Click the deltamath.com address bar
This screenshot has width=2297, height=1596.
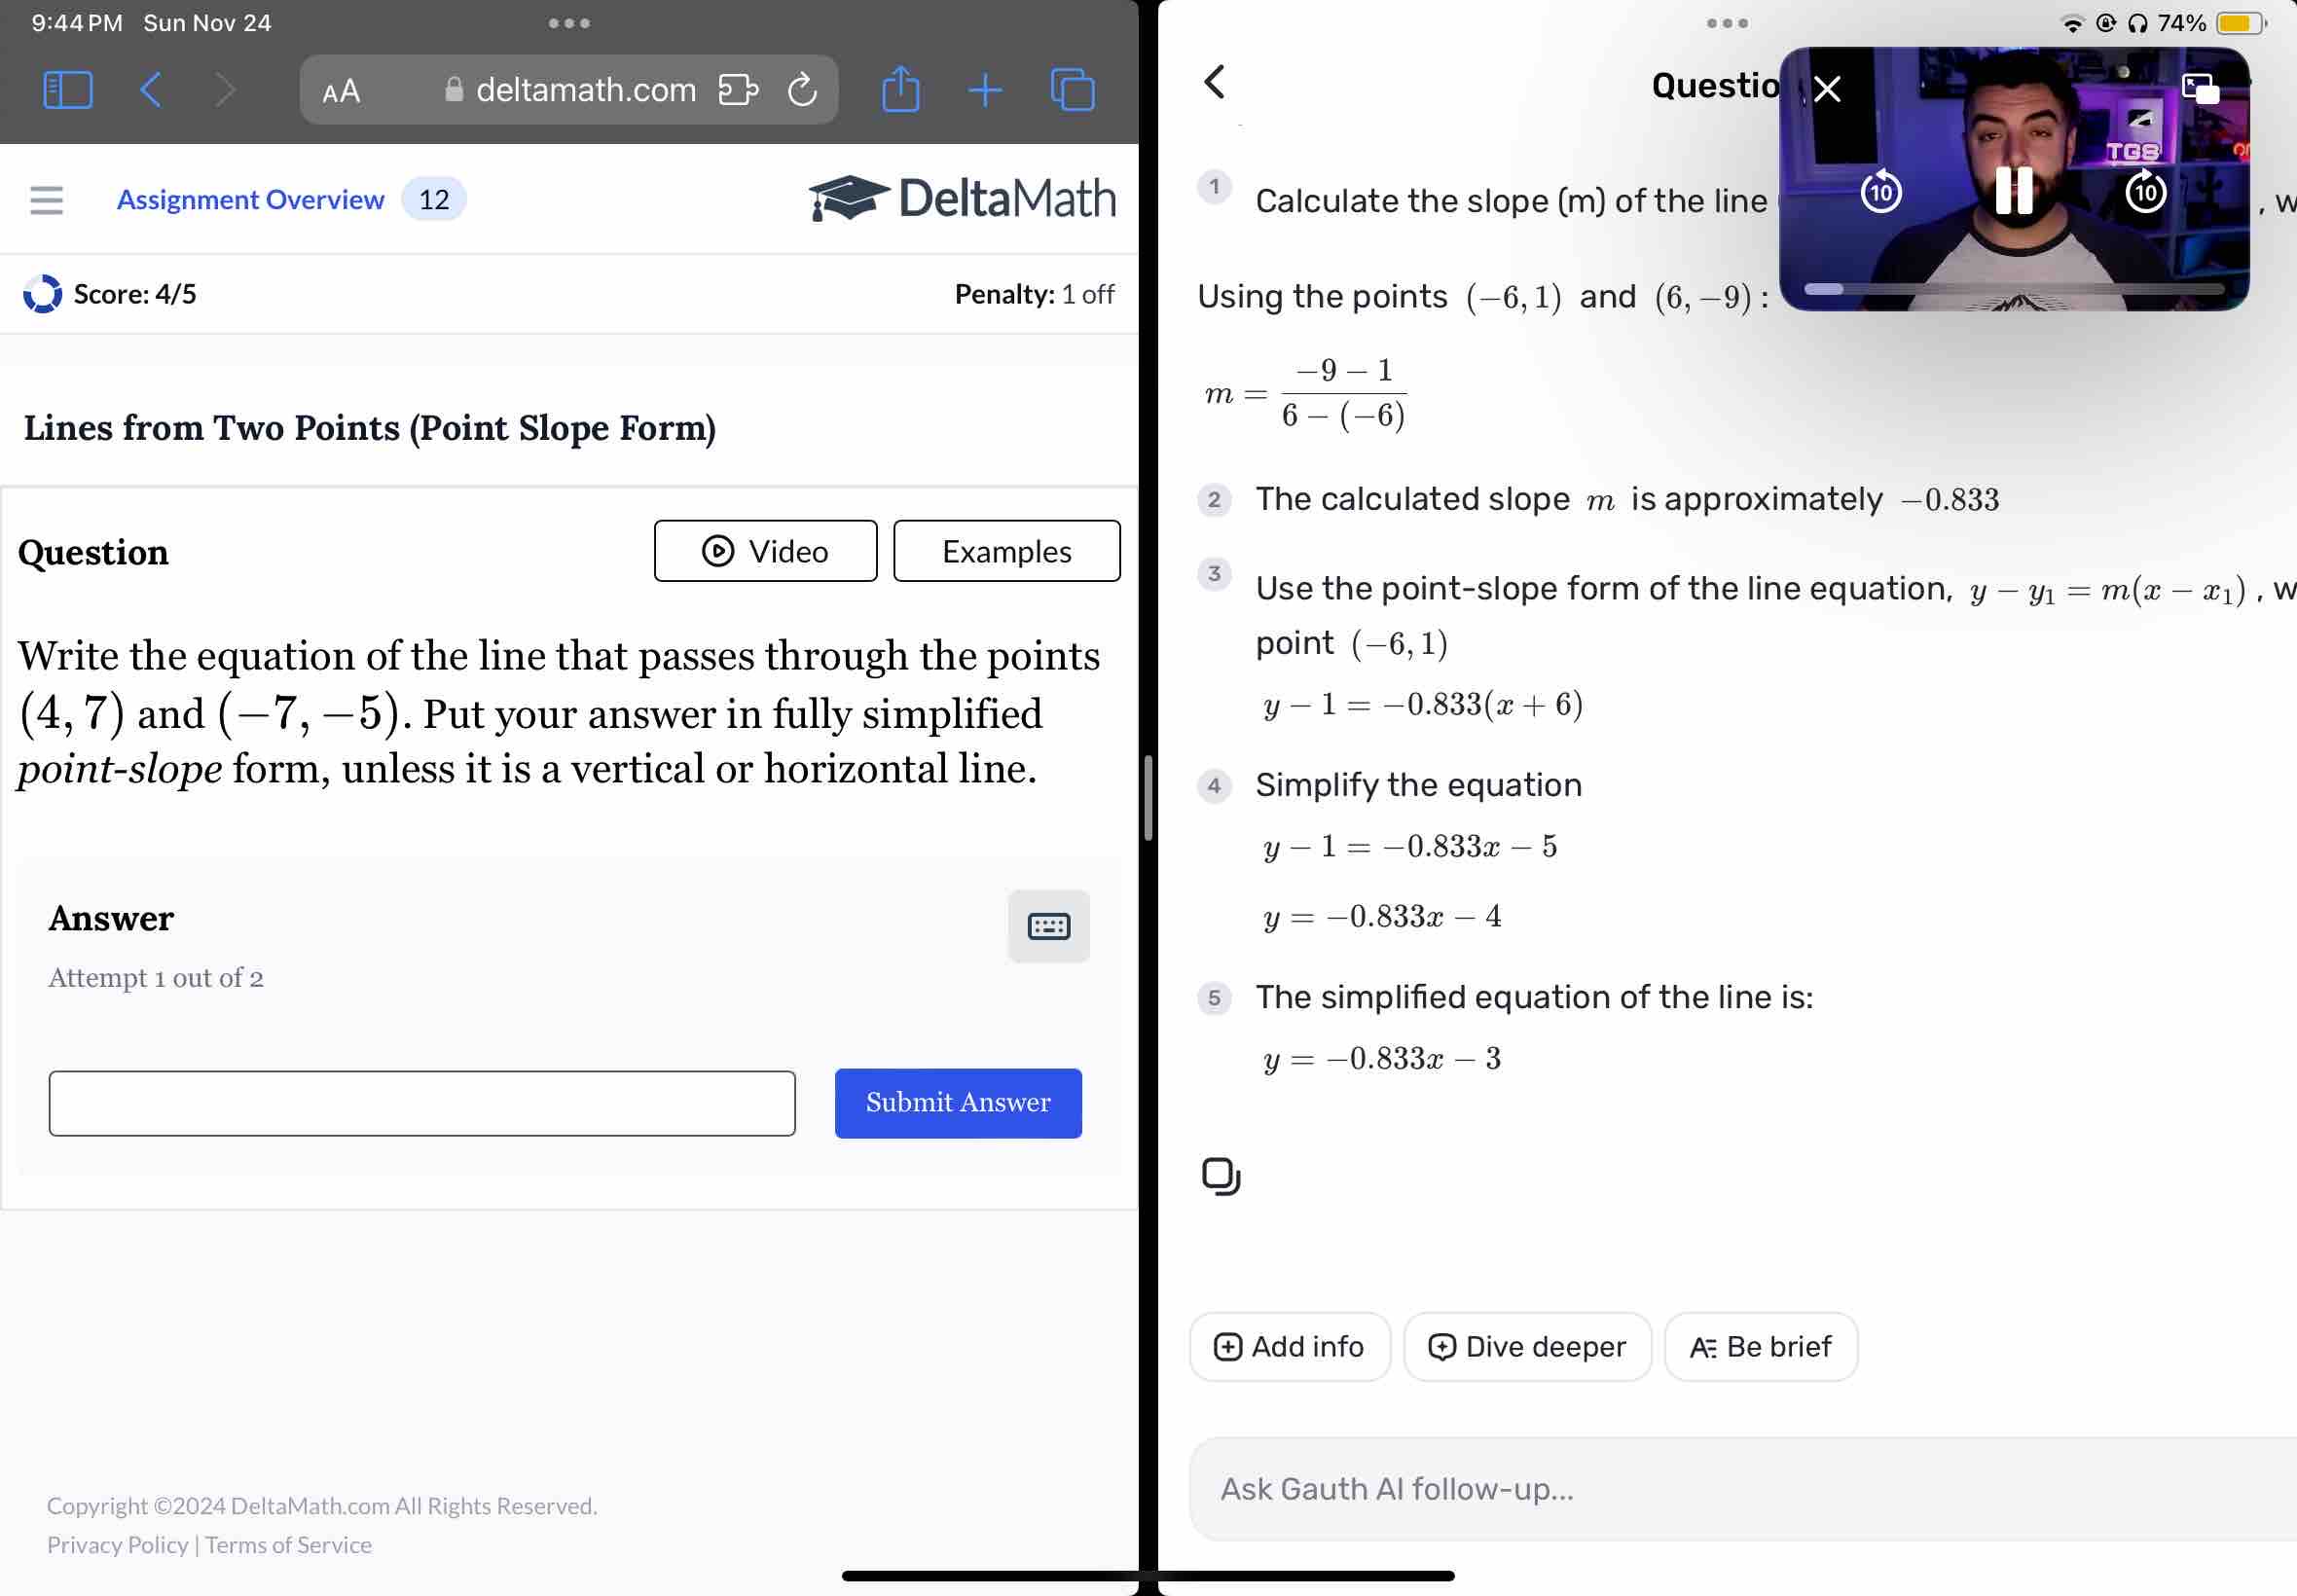pyautogui.click(x=569, y=90)
